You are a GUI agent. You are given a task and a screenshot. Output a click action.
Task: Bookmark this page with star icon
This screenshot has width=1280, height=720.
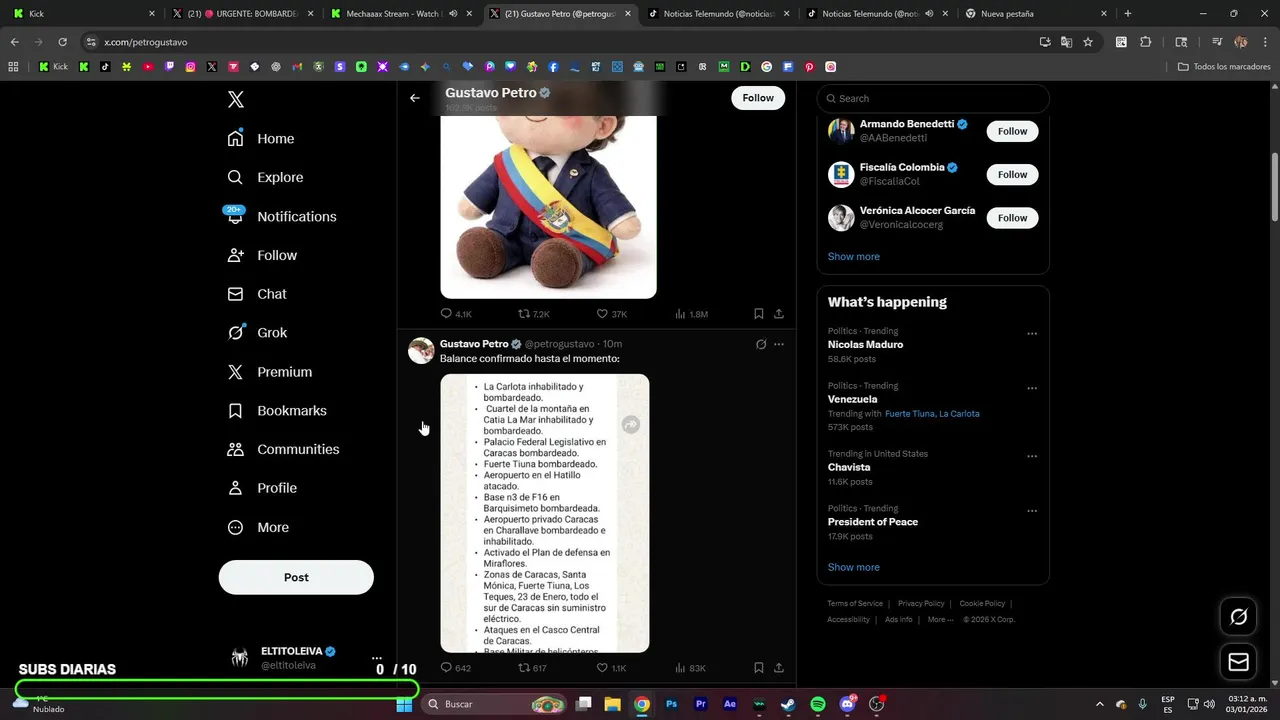pyautogui.click(x=1088, y=42)
